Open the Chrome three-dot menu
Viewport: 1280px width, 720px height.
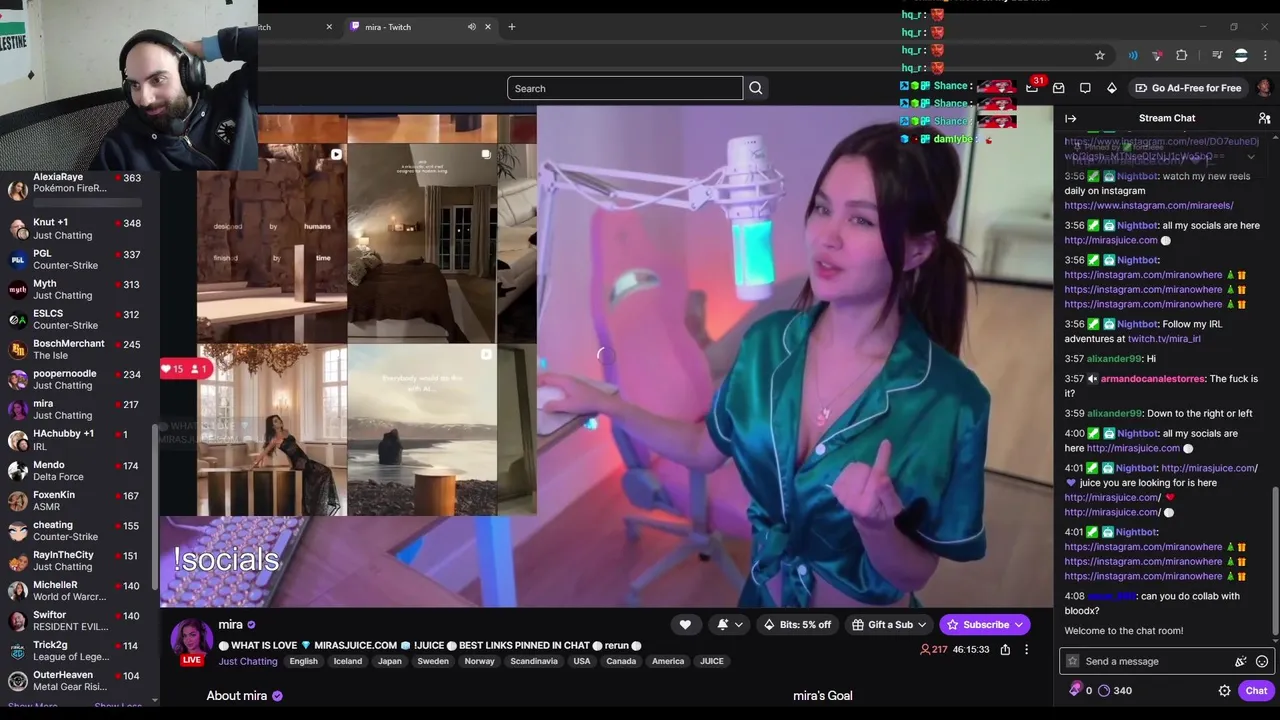click(1265, 55)
